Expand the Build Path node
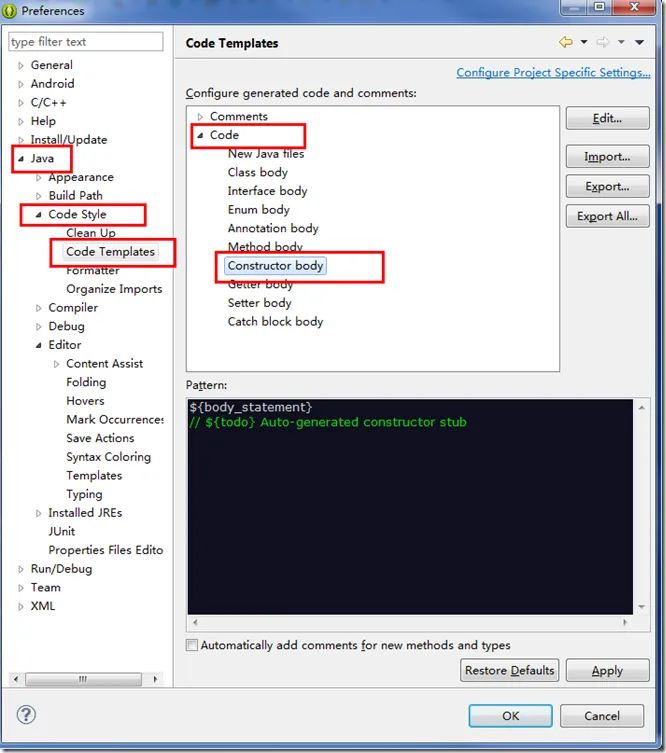 [x=38, y=196]
